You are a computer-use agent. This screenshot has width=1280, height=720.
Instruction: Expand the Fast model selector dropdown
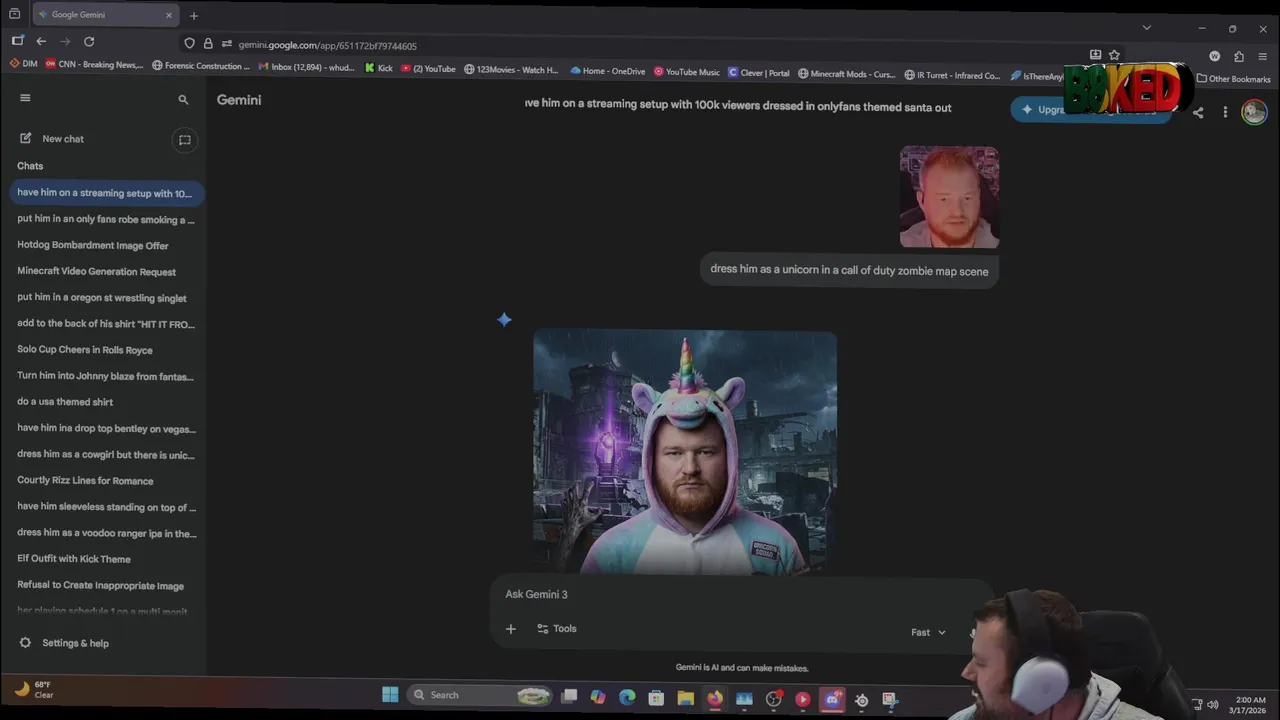[x=928, y=632]
